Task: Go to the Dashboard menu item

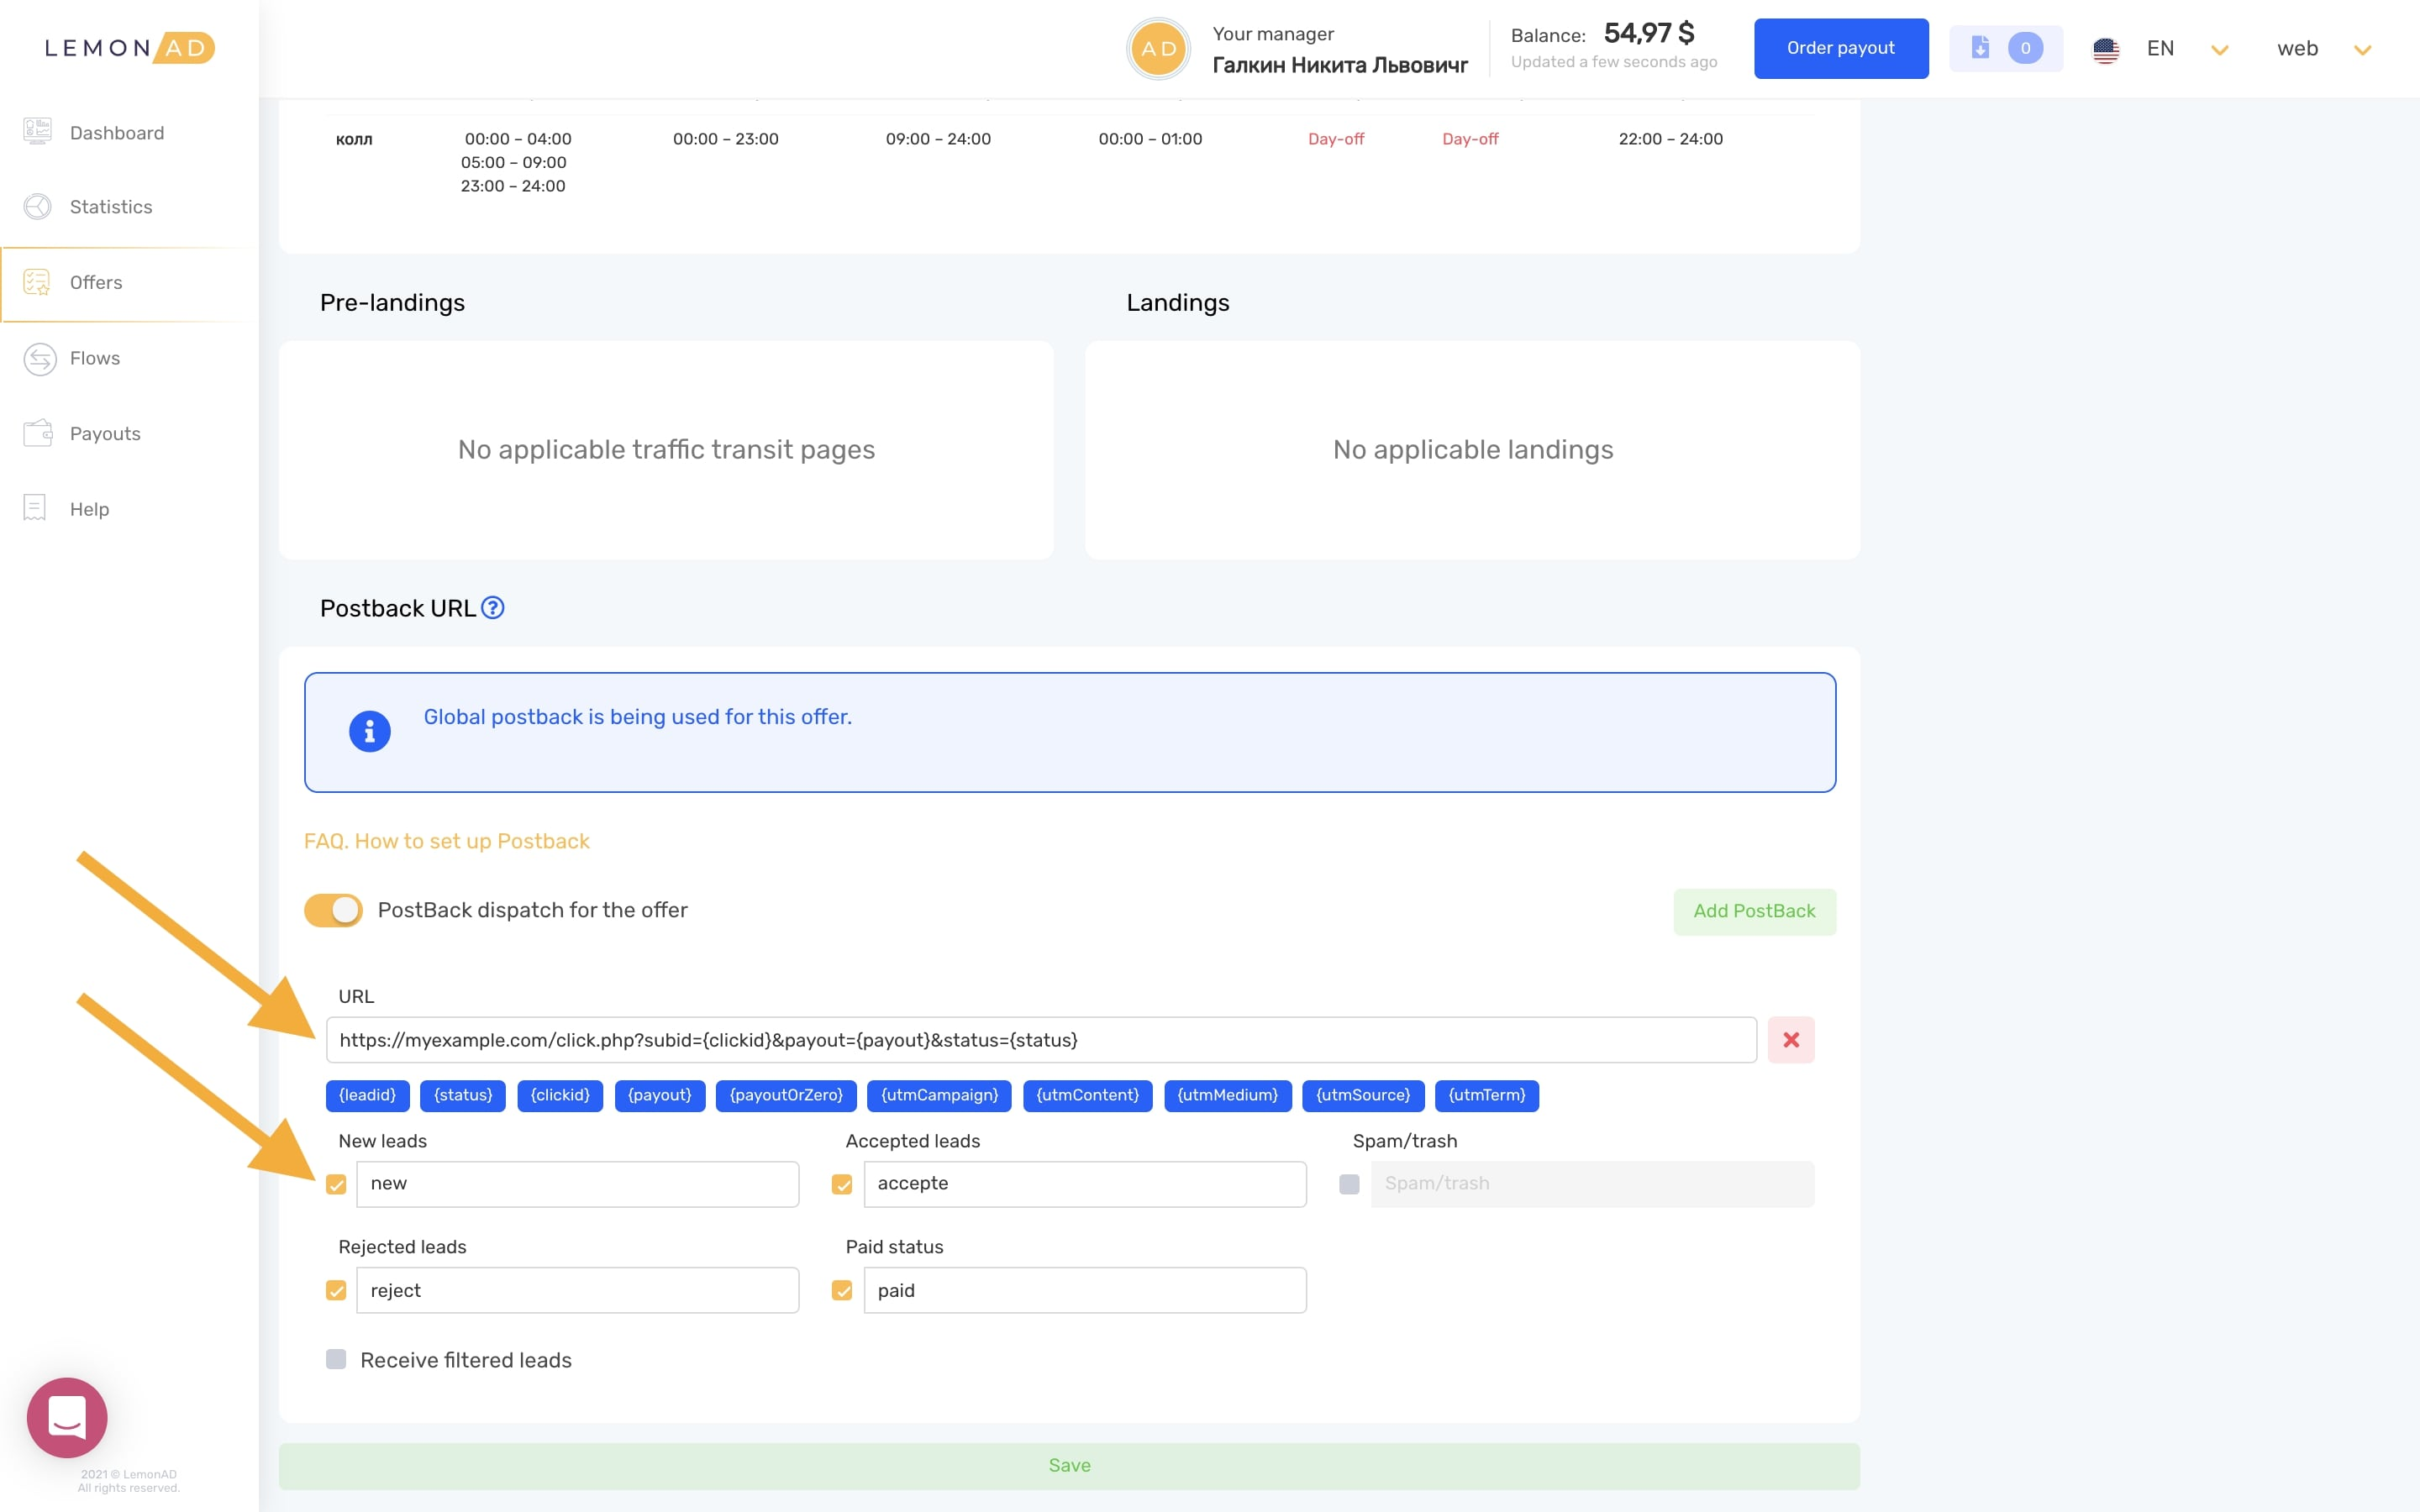Action: [116, 133]
